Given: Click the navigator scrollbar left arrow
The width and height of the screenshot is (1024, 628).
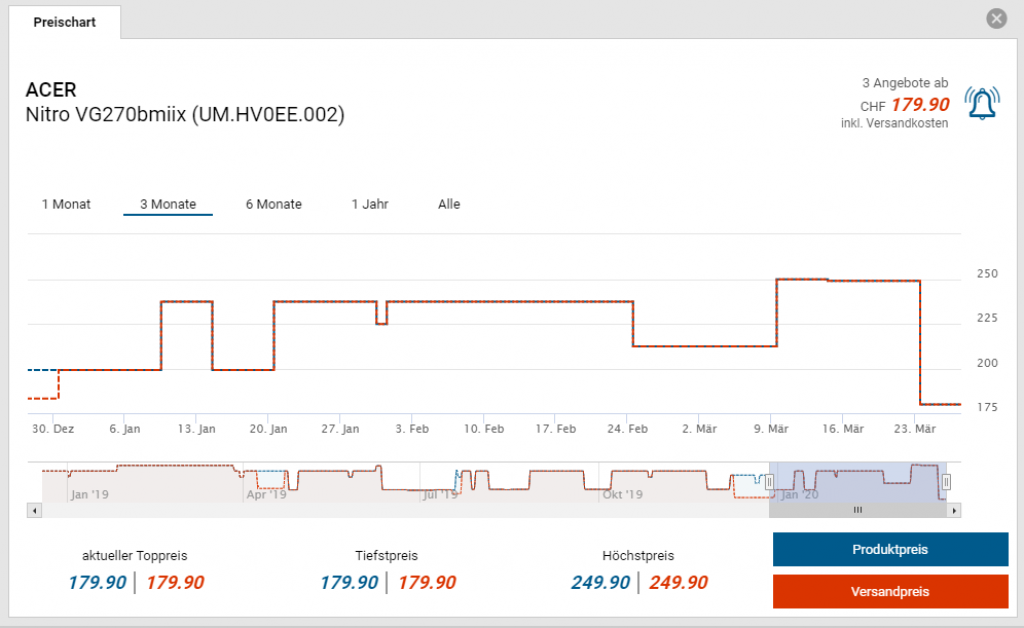Looking at the screenshot, I should (35, 510).
